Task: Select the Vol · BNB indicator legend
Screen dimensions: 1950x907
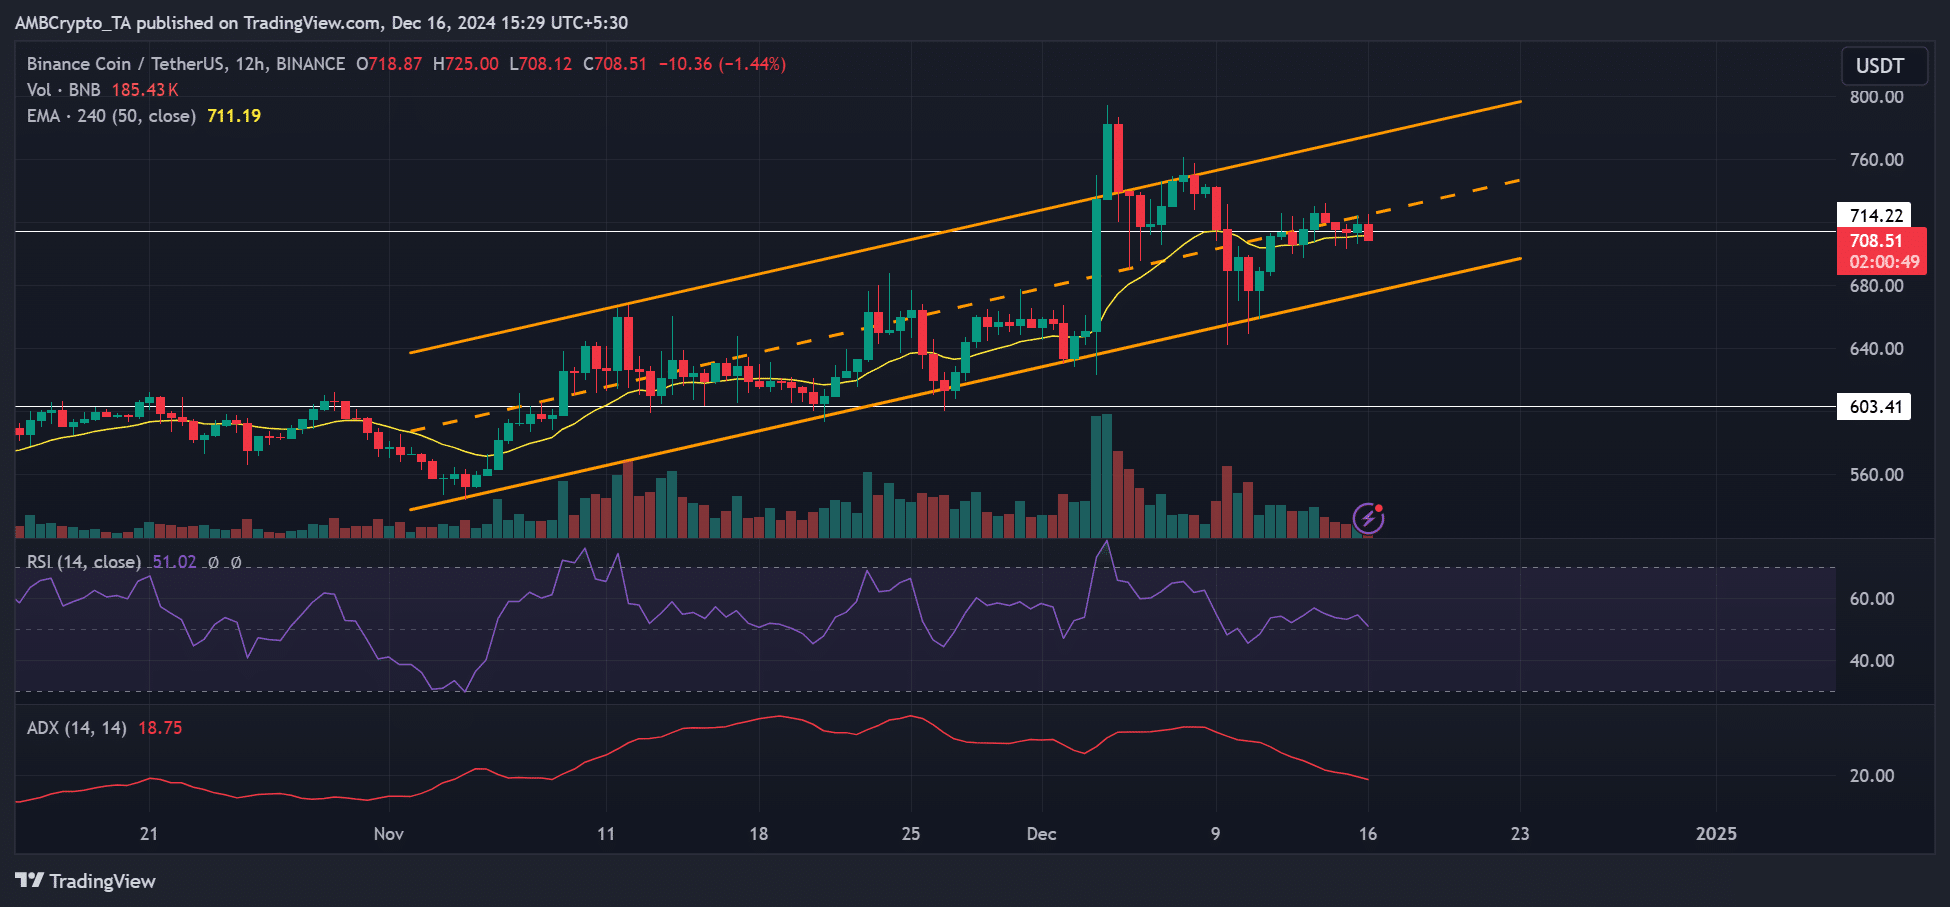Action: point(64,90)
